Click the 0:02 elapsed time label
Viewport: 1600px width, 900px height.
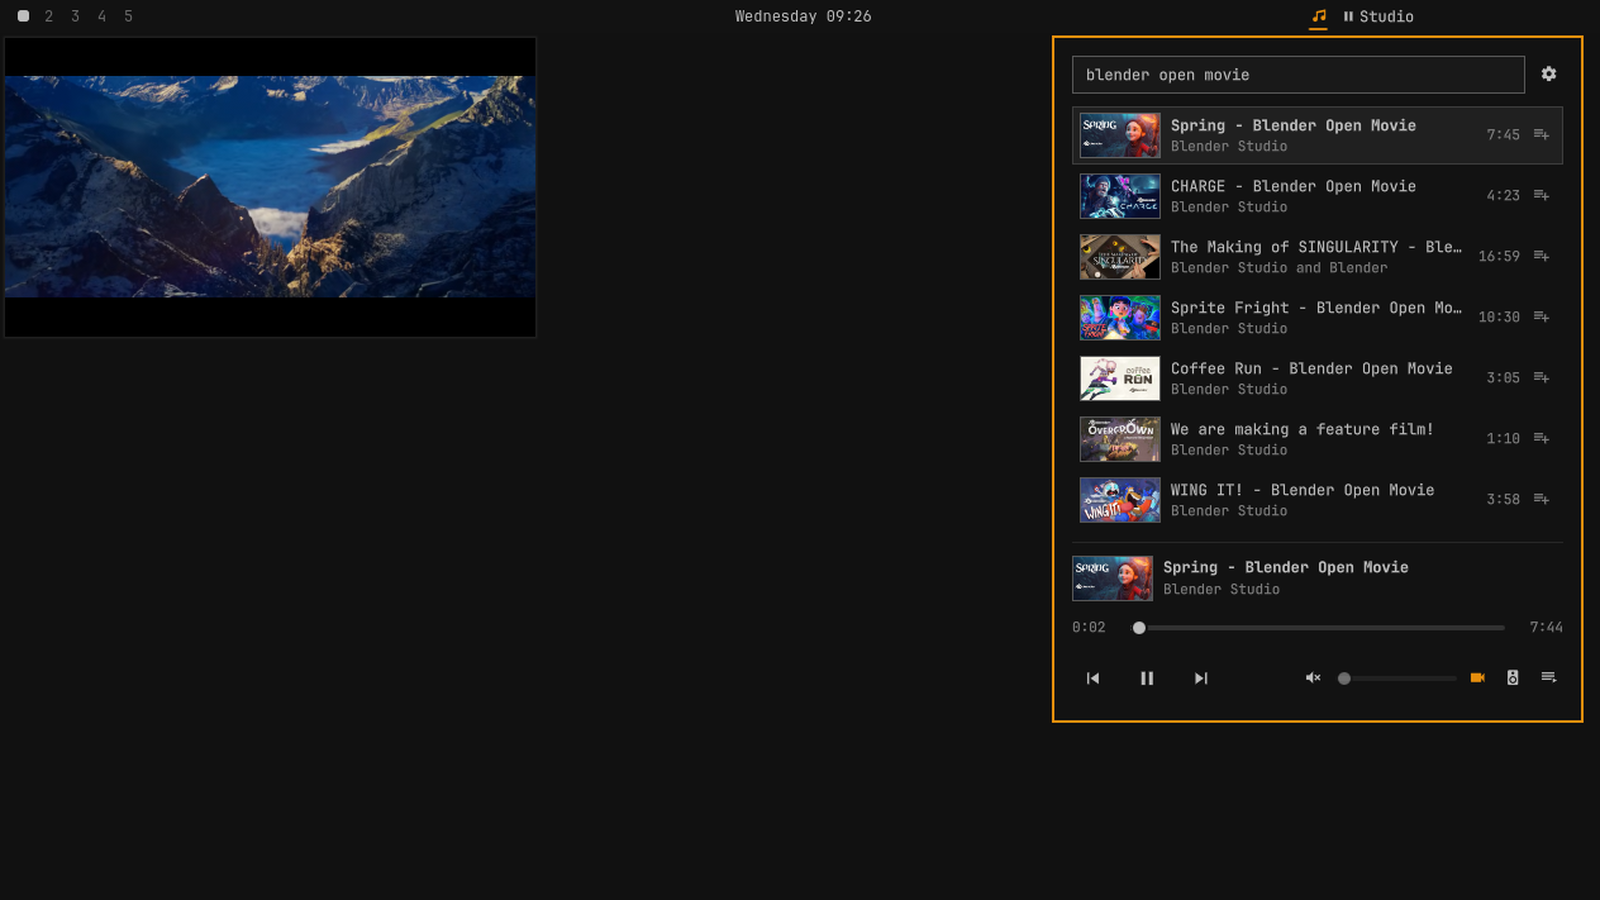click(x=1089, y=627)
